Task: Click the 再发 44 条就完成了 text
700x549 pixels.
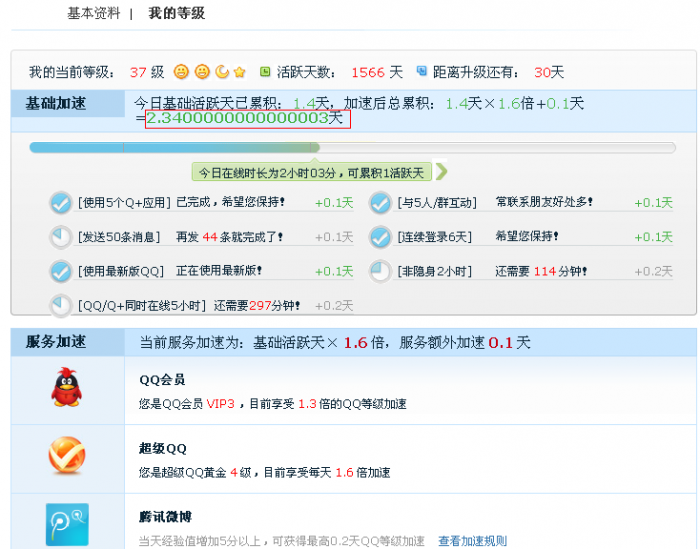Action: [229, 237]
